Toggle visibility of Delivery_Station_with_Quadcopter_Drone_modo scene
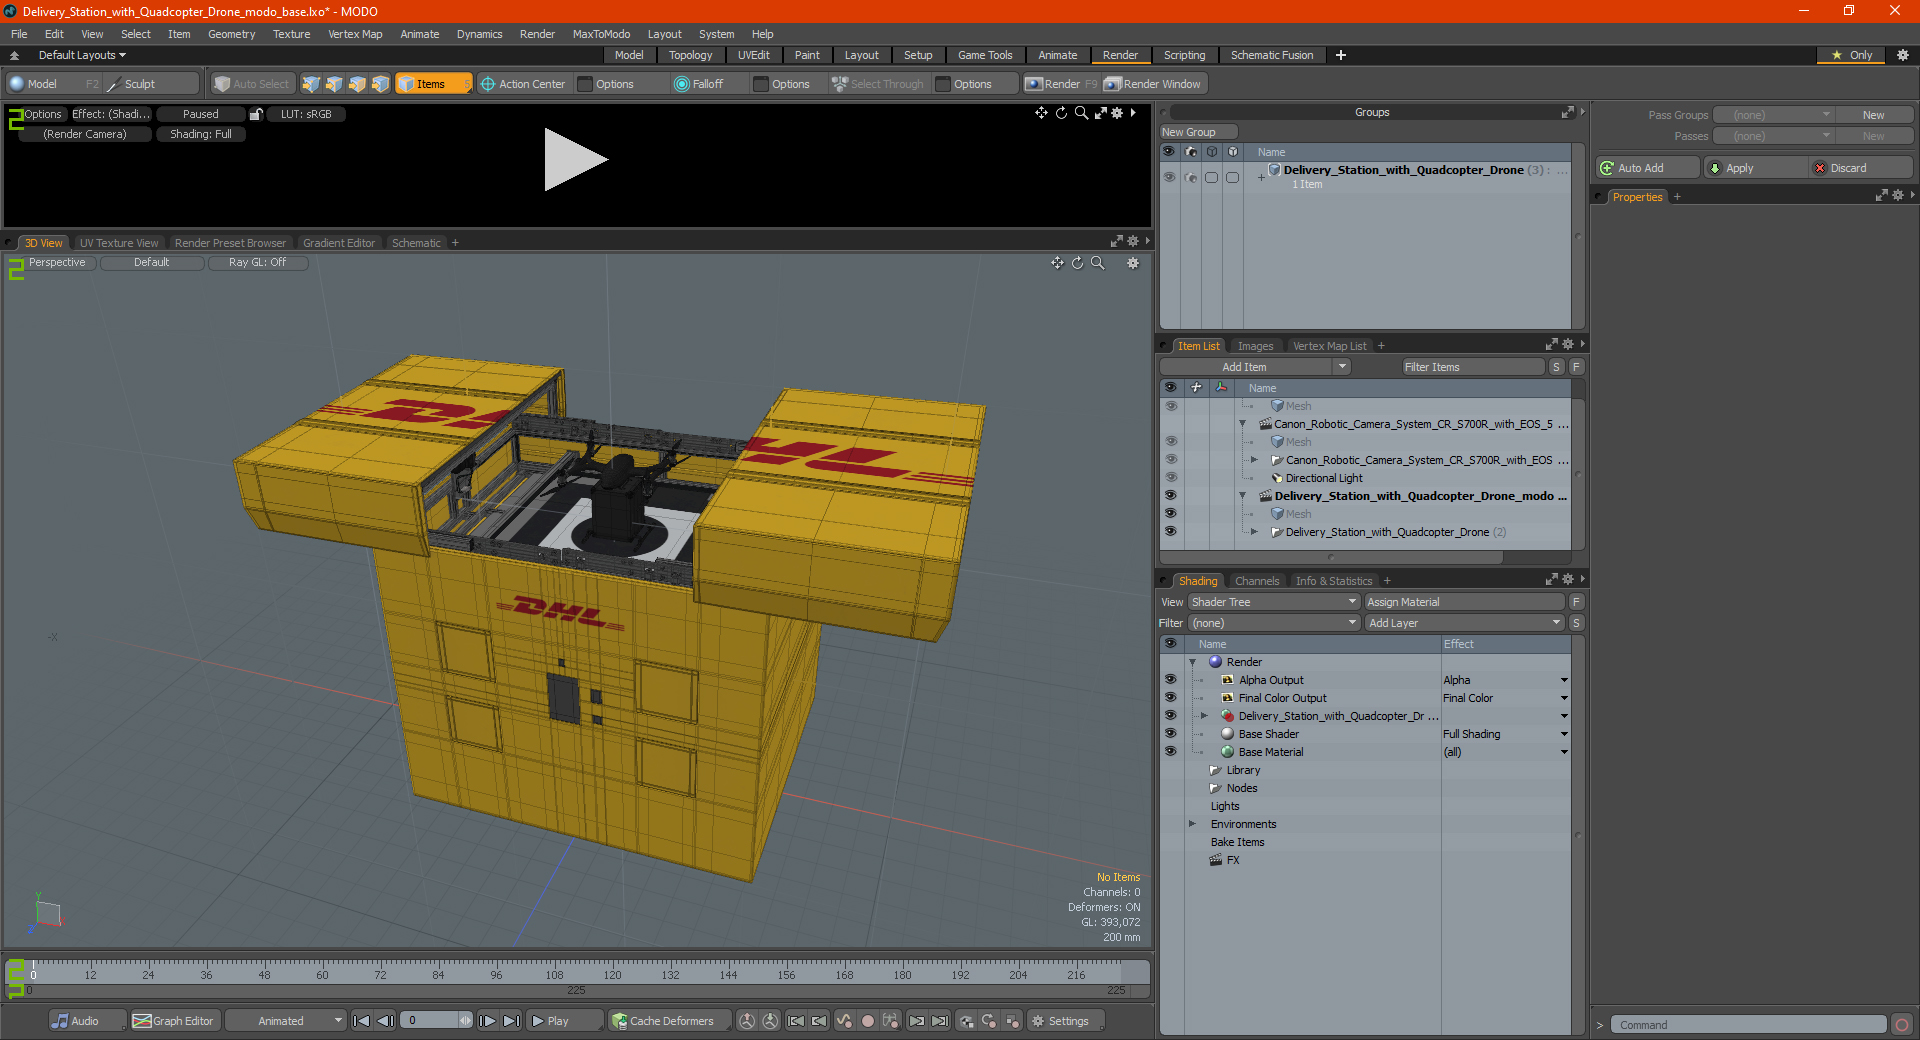Screen dimensions: 1920x1040 1170,496
